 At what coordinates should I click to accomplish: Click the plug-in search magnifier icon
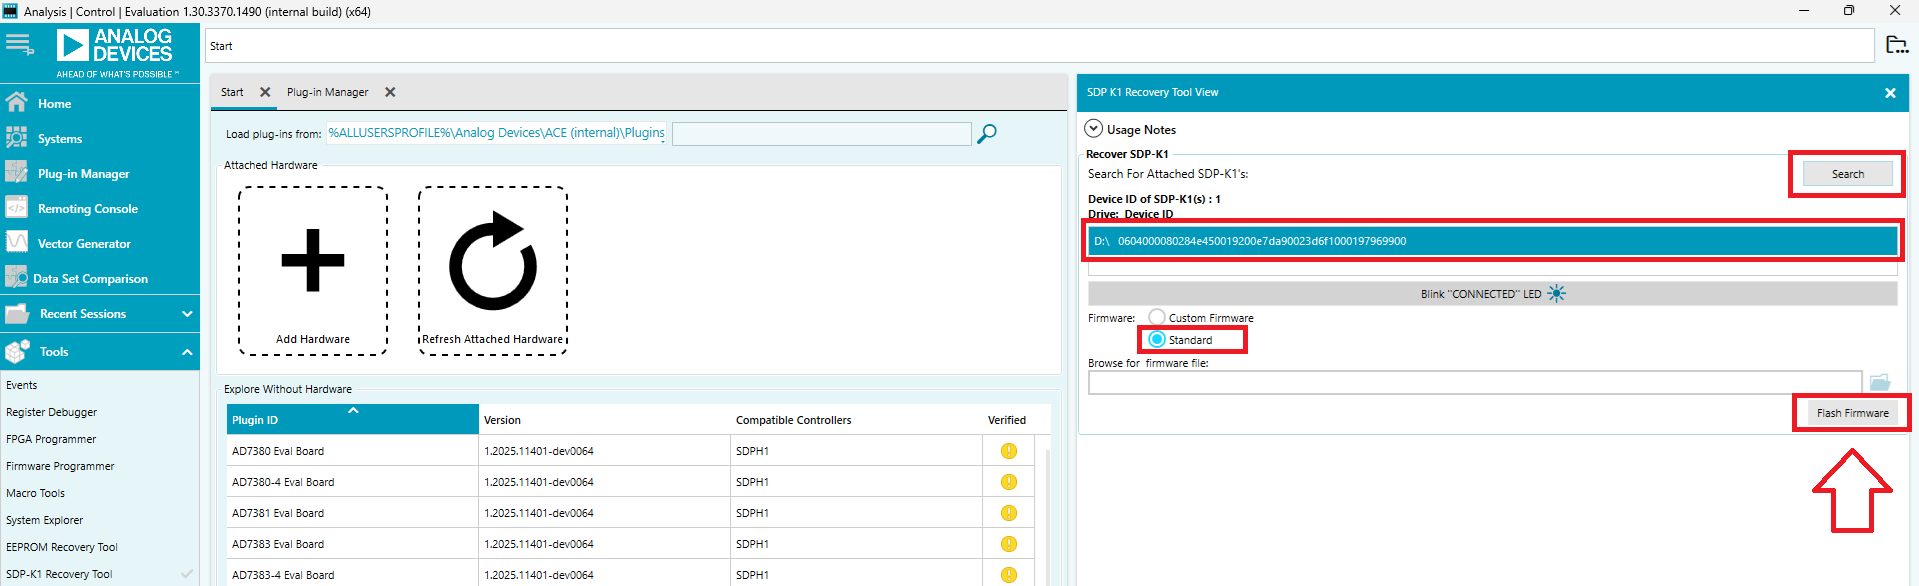tap(987, 133)
